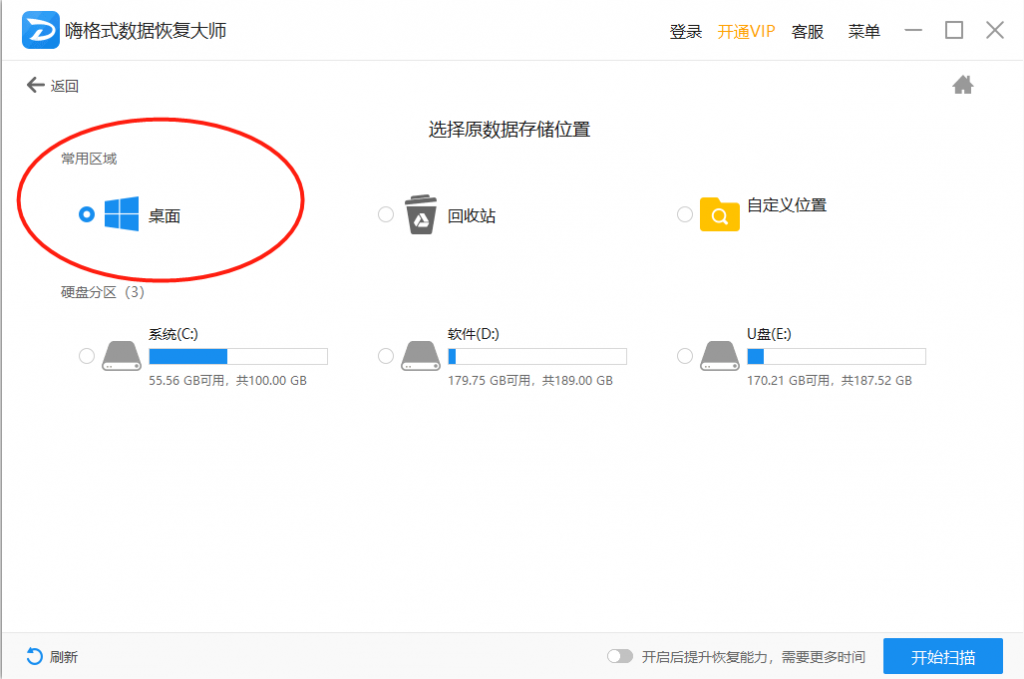Click the 软件(D:) usage bar
This screenshot has width=1024, height=679.
(x=537, y=356)
